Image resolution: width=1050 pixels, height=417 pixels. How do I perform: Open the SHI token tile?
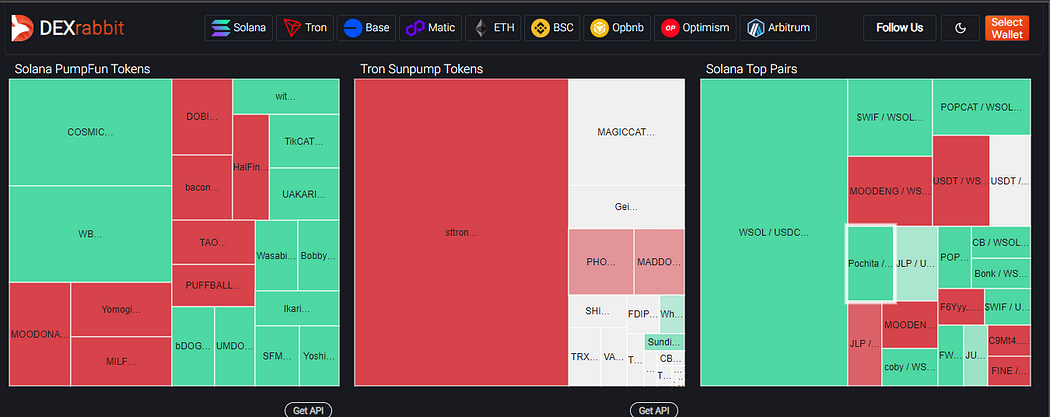tap(597, 311)
